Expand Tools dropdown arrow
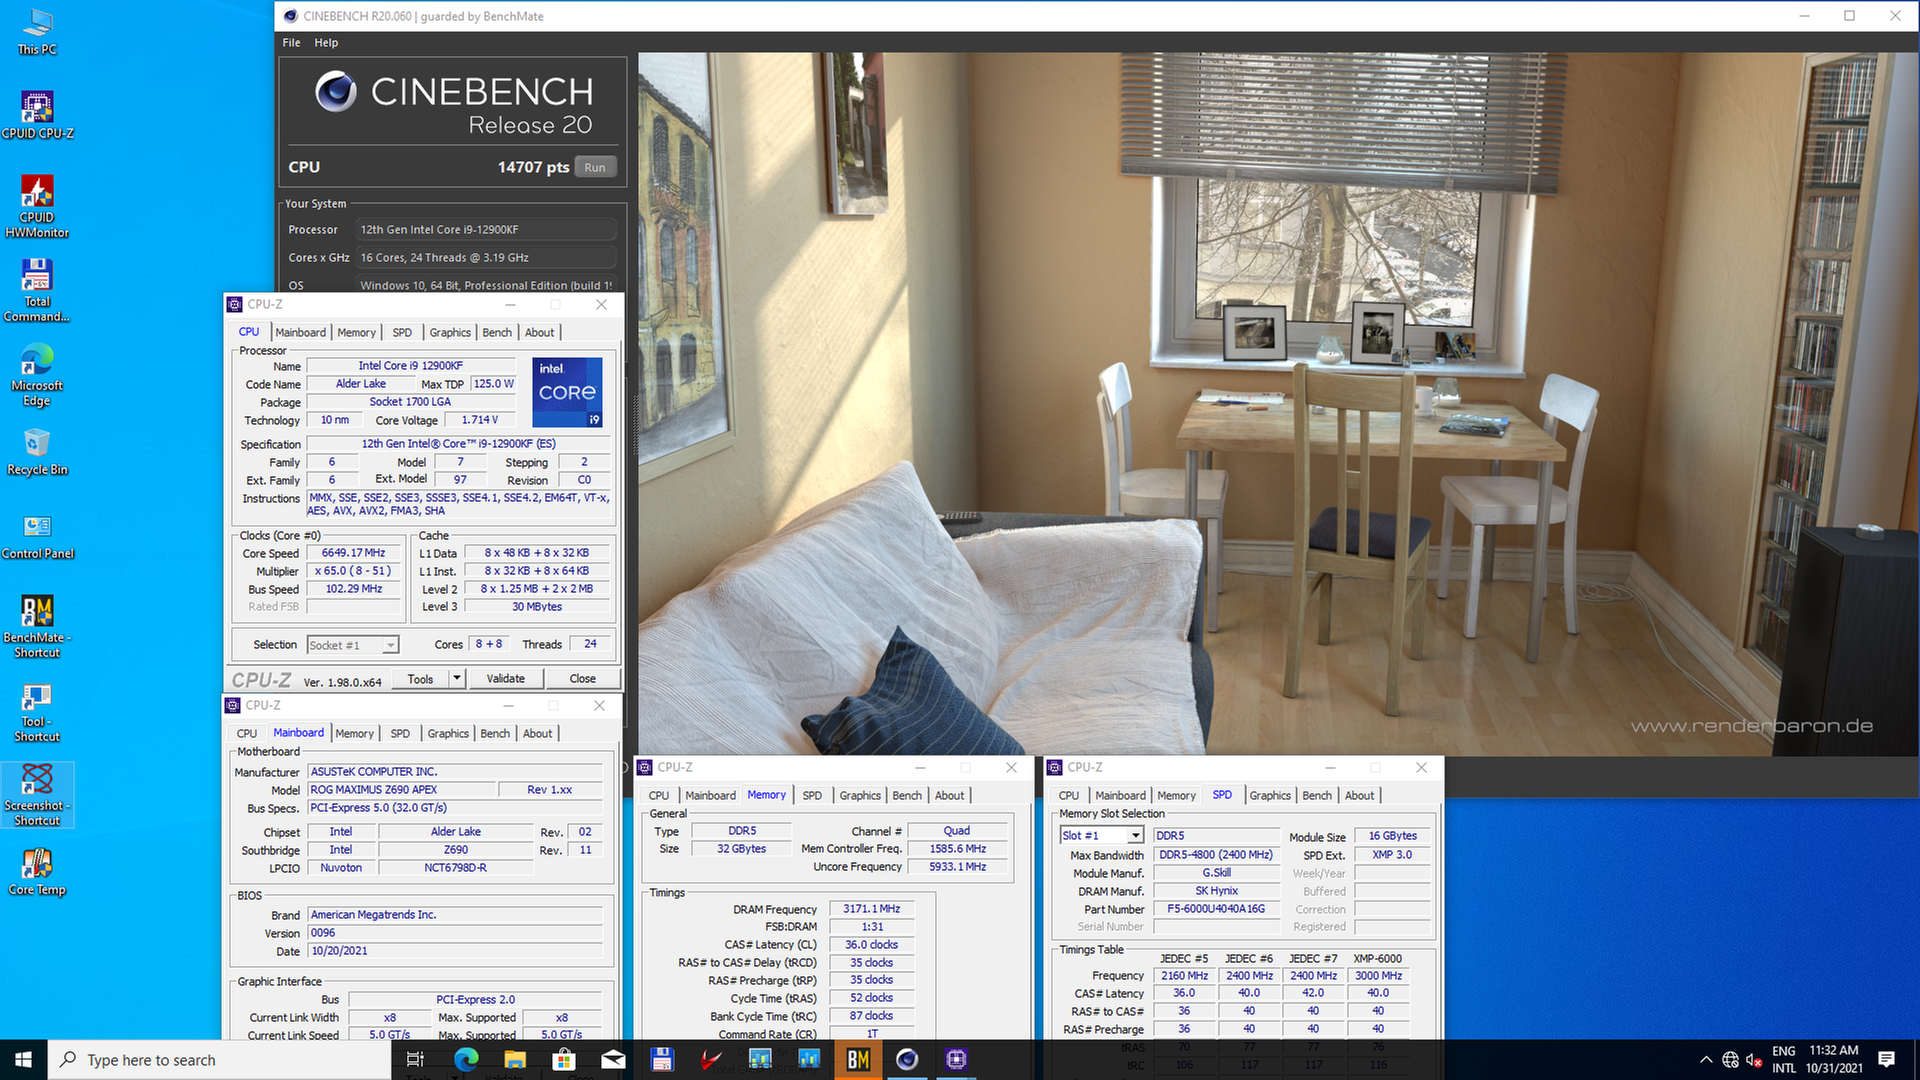The image size is (1920, 1080). (x=457, y=679)
